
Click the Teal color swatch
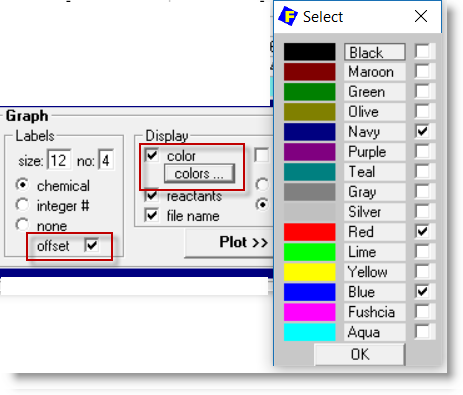click(x=309, y=172)
